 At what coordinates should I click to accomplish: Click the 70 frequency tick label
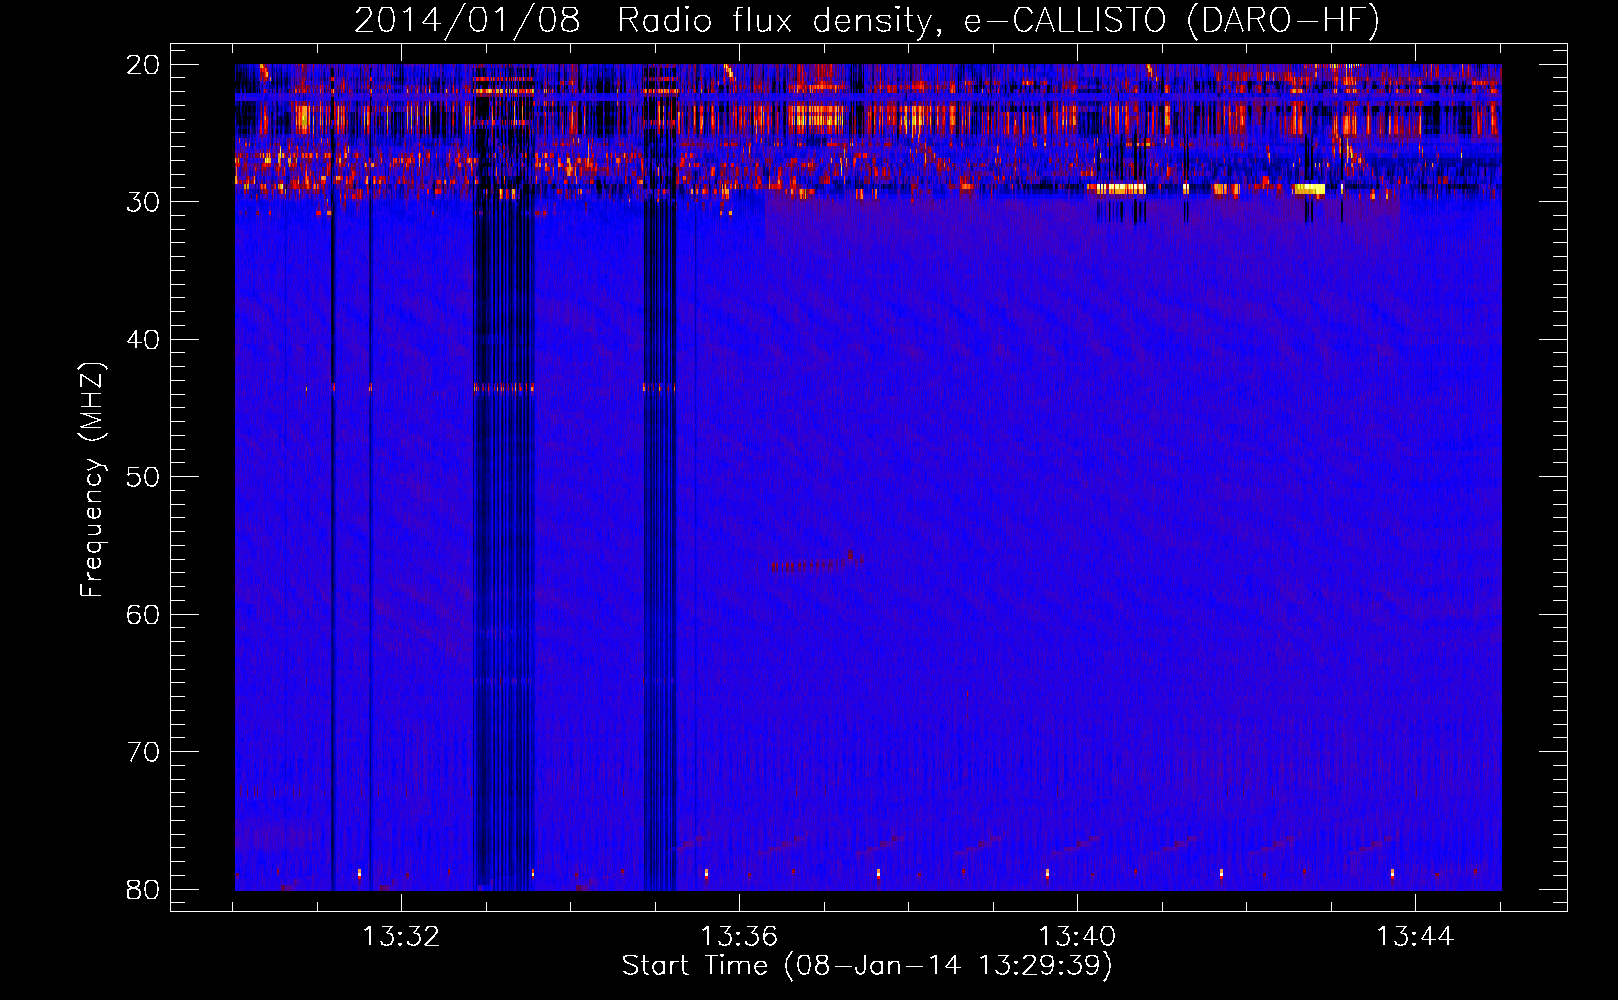click(x=143, y=752)
